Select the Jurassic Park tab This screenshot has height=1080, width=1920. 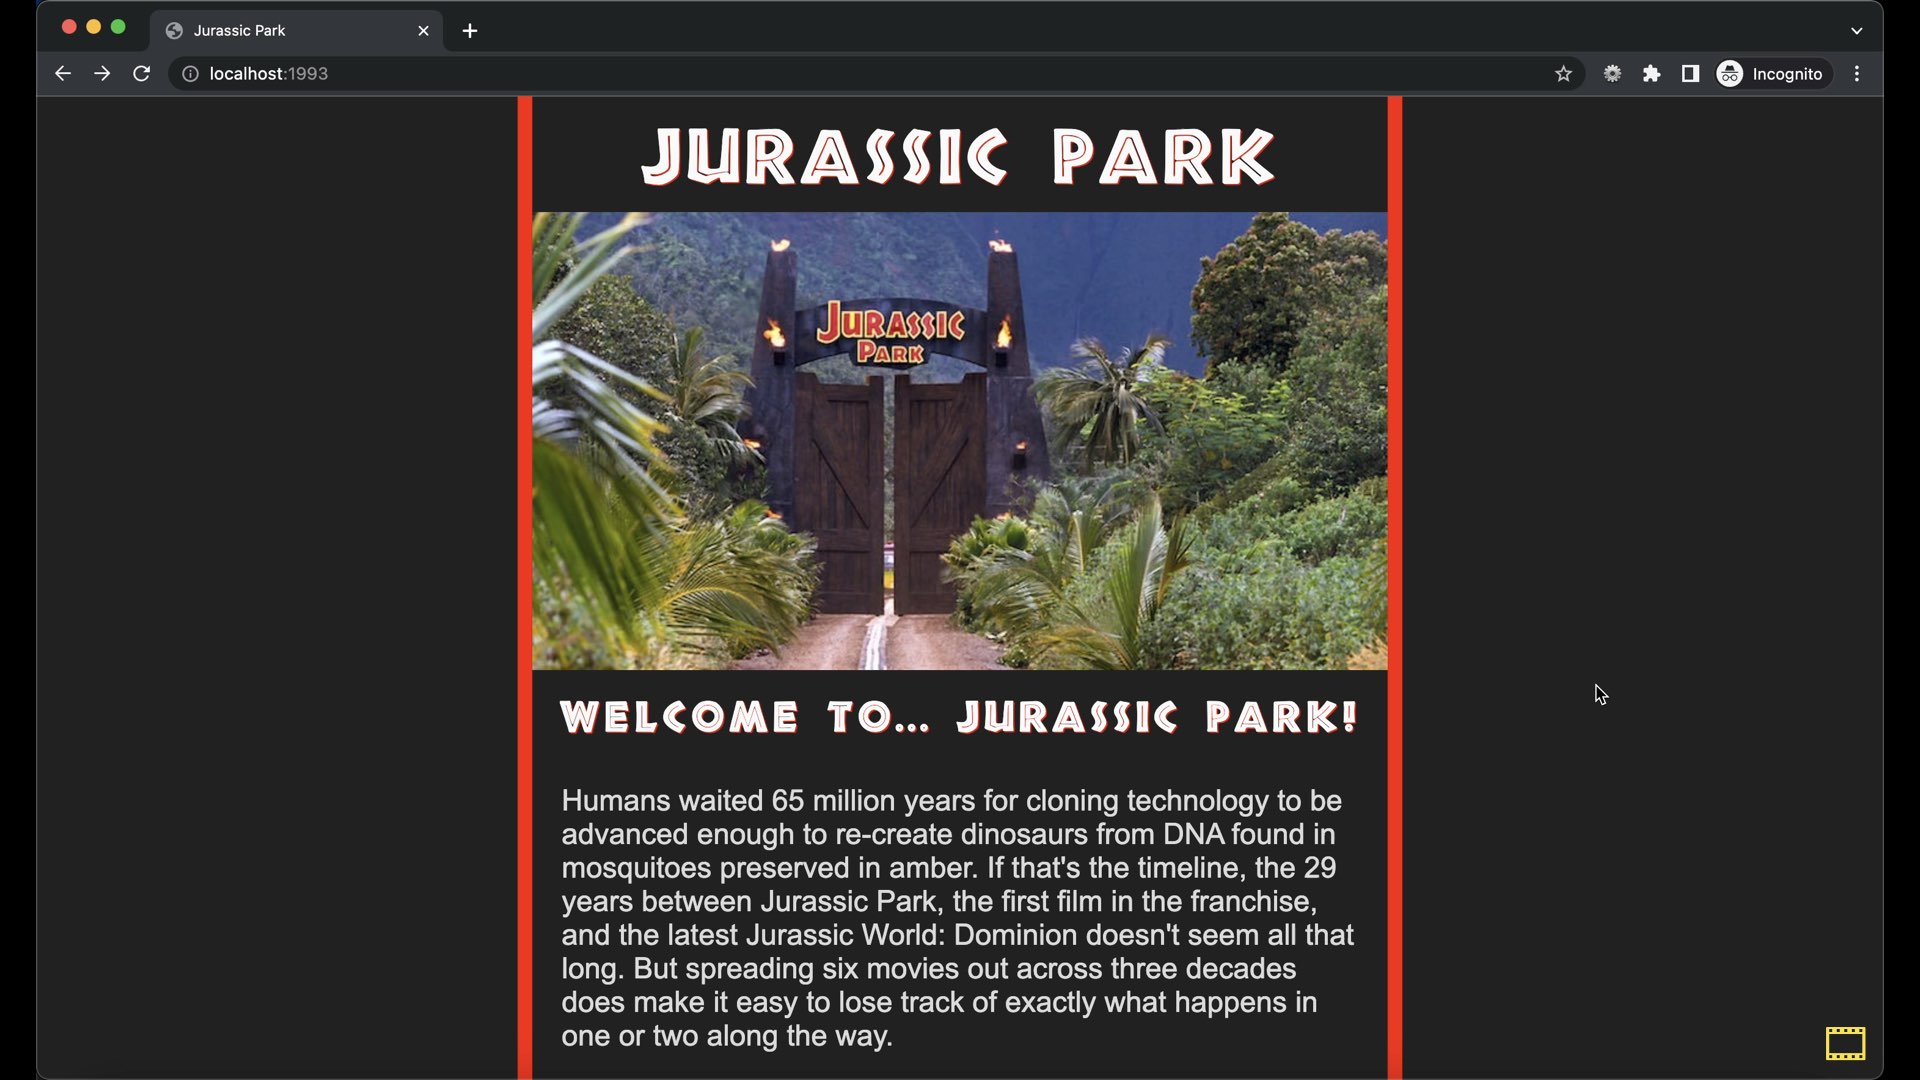tap(280, 31)
